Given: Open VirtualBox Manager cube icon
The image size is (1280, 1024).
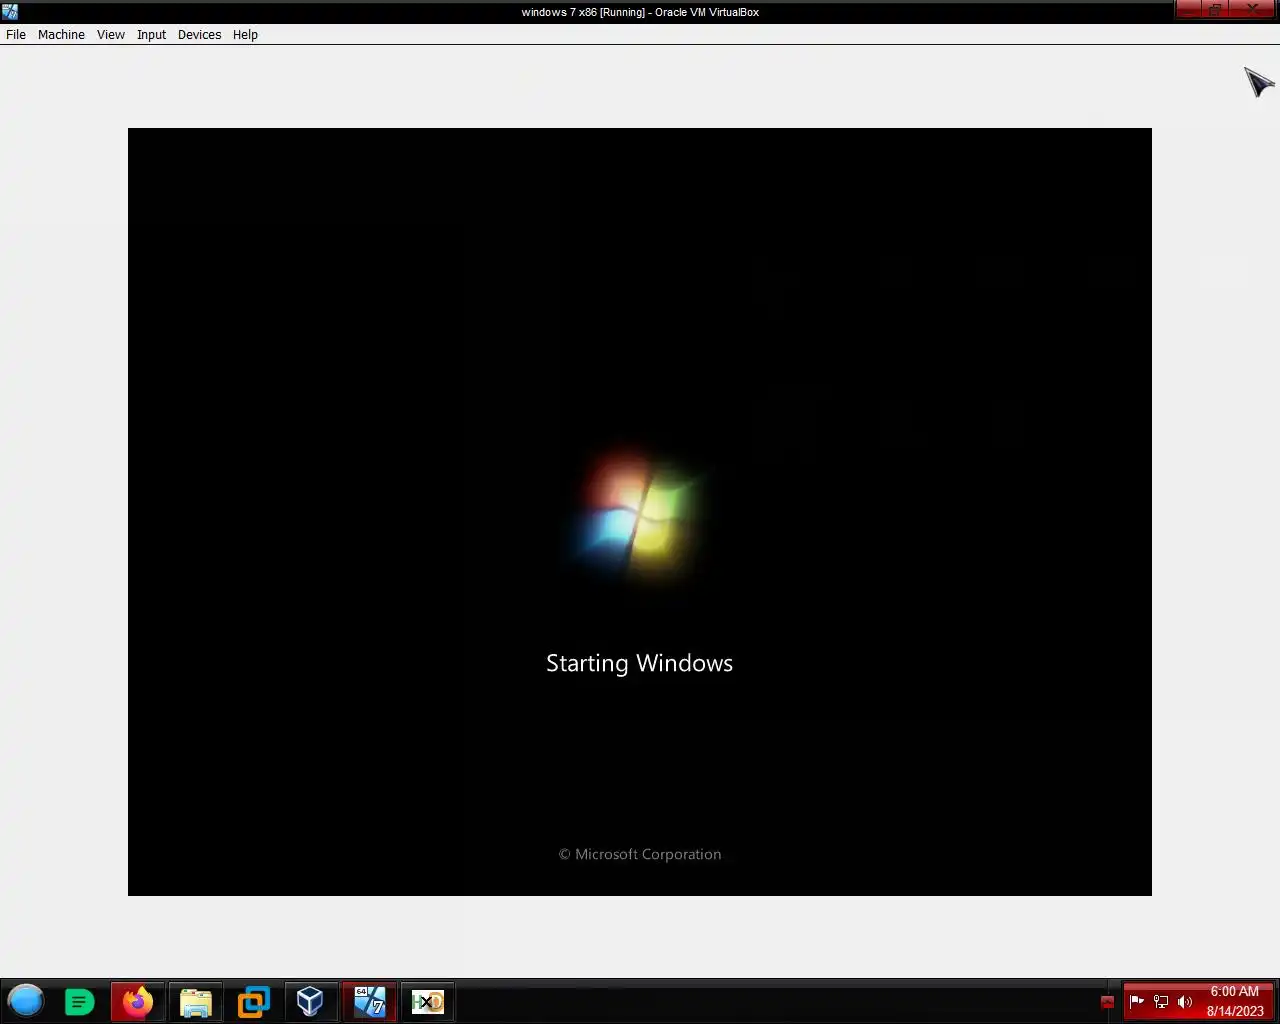Looking at the screenshot, I should (x=311, y=1001).
